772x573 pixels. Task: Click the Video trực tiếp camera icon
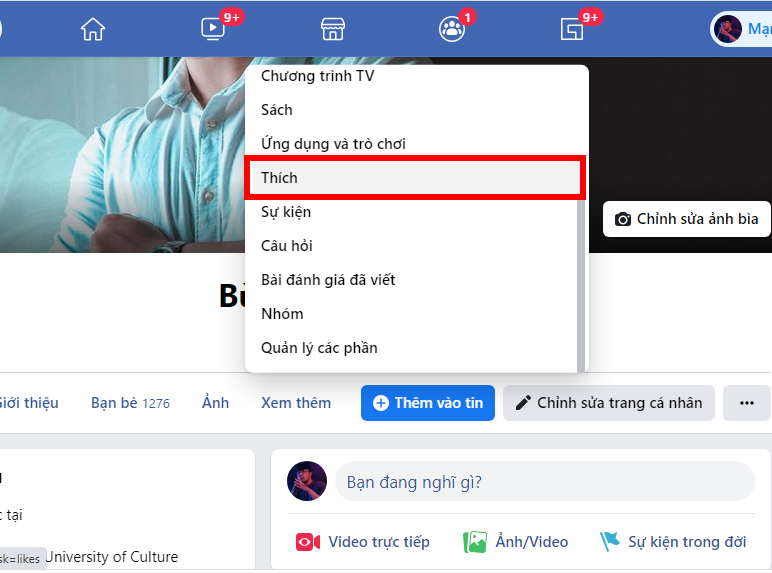pyautogui.click(x=307, y=542)
